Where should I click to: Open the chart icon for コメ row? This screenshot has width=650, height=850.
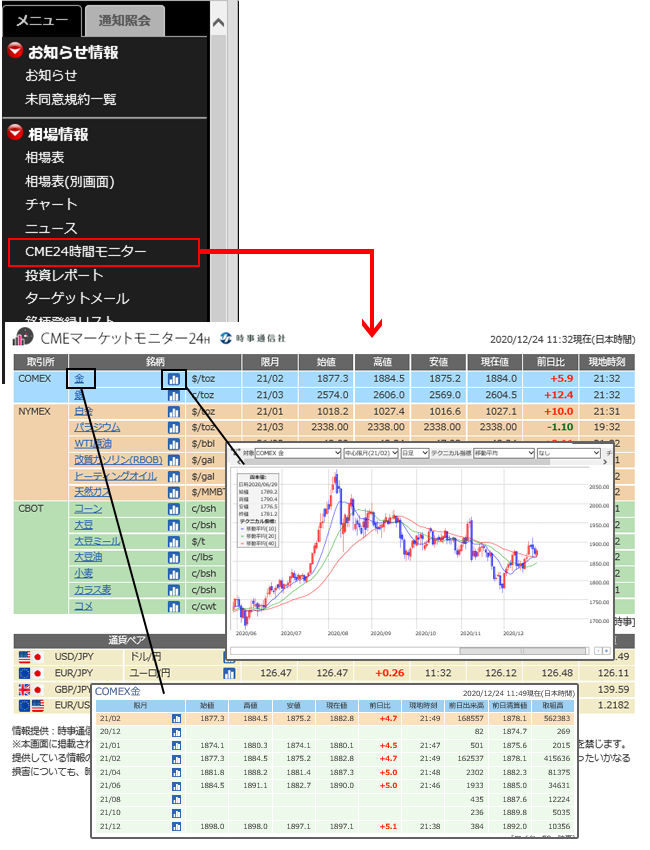(x=173, y=607)
